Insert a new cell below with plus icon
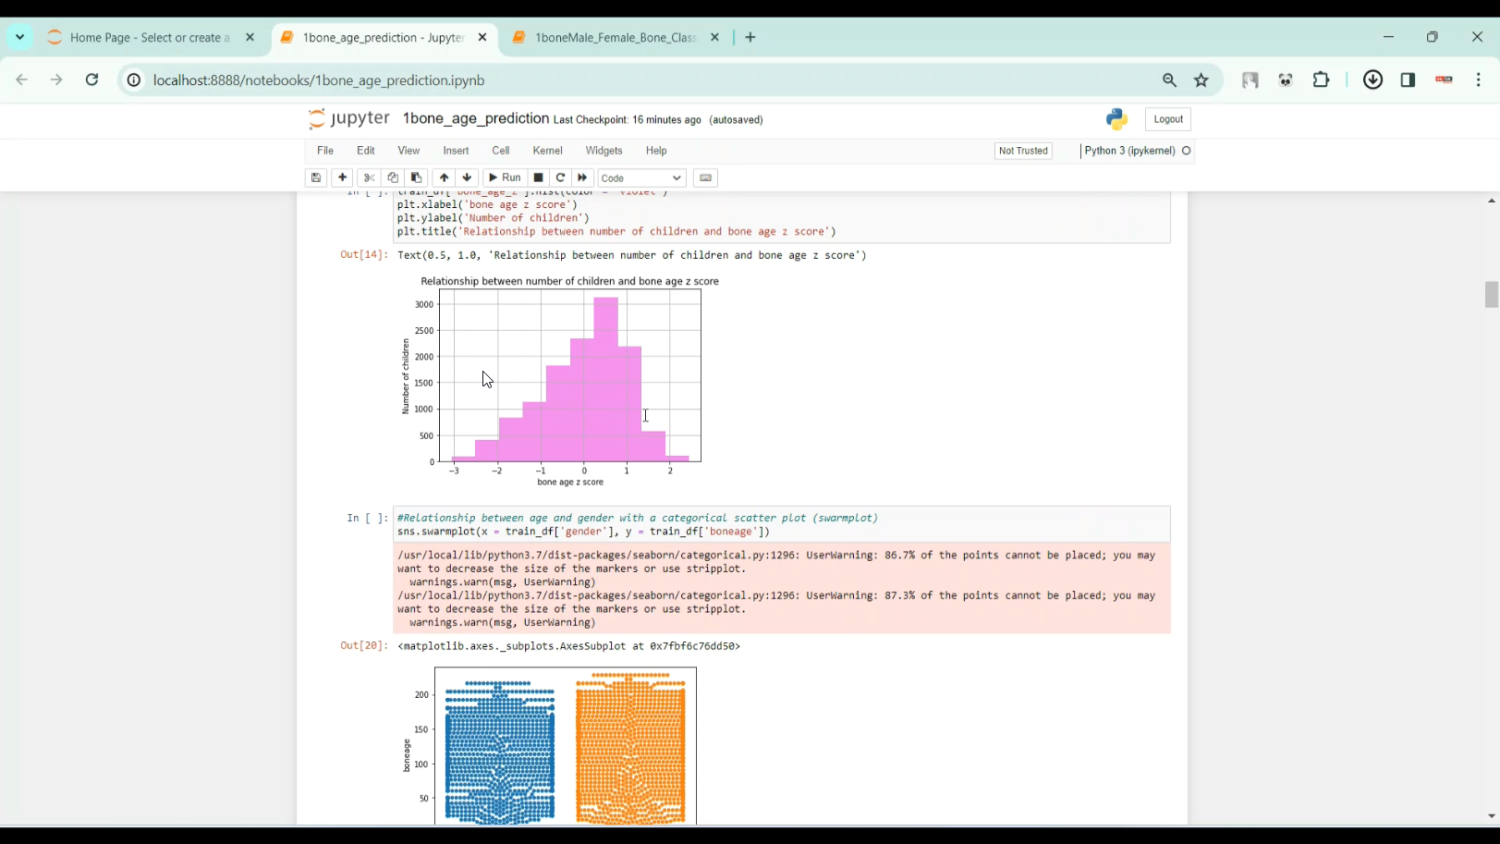The height and width of the screenshot is (844, 1500). coord(342,178)
